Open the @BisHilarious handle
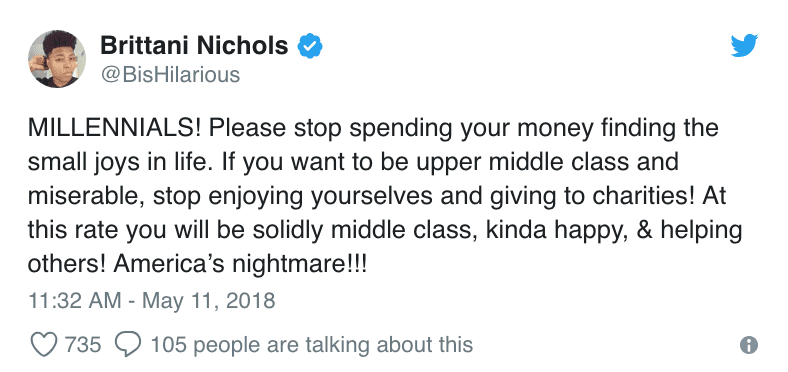Screen dimensions: 788x372 click(x=170, y=75)
